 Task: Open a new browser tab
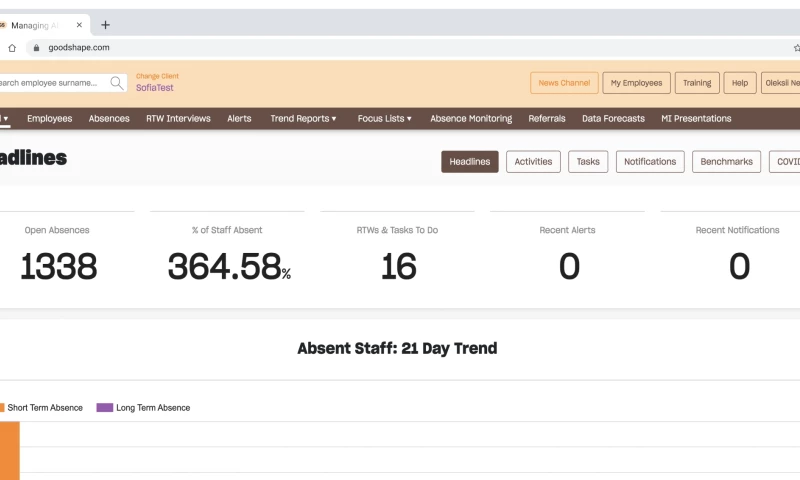(105, 25)
